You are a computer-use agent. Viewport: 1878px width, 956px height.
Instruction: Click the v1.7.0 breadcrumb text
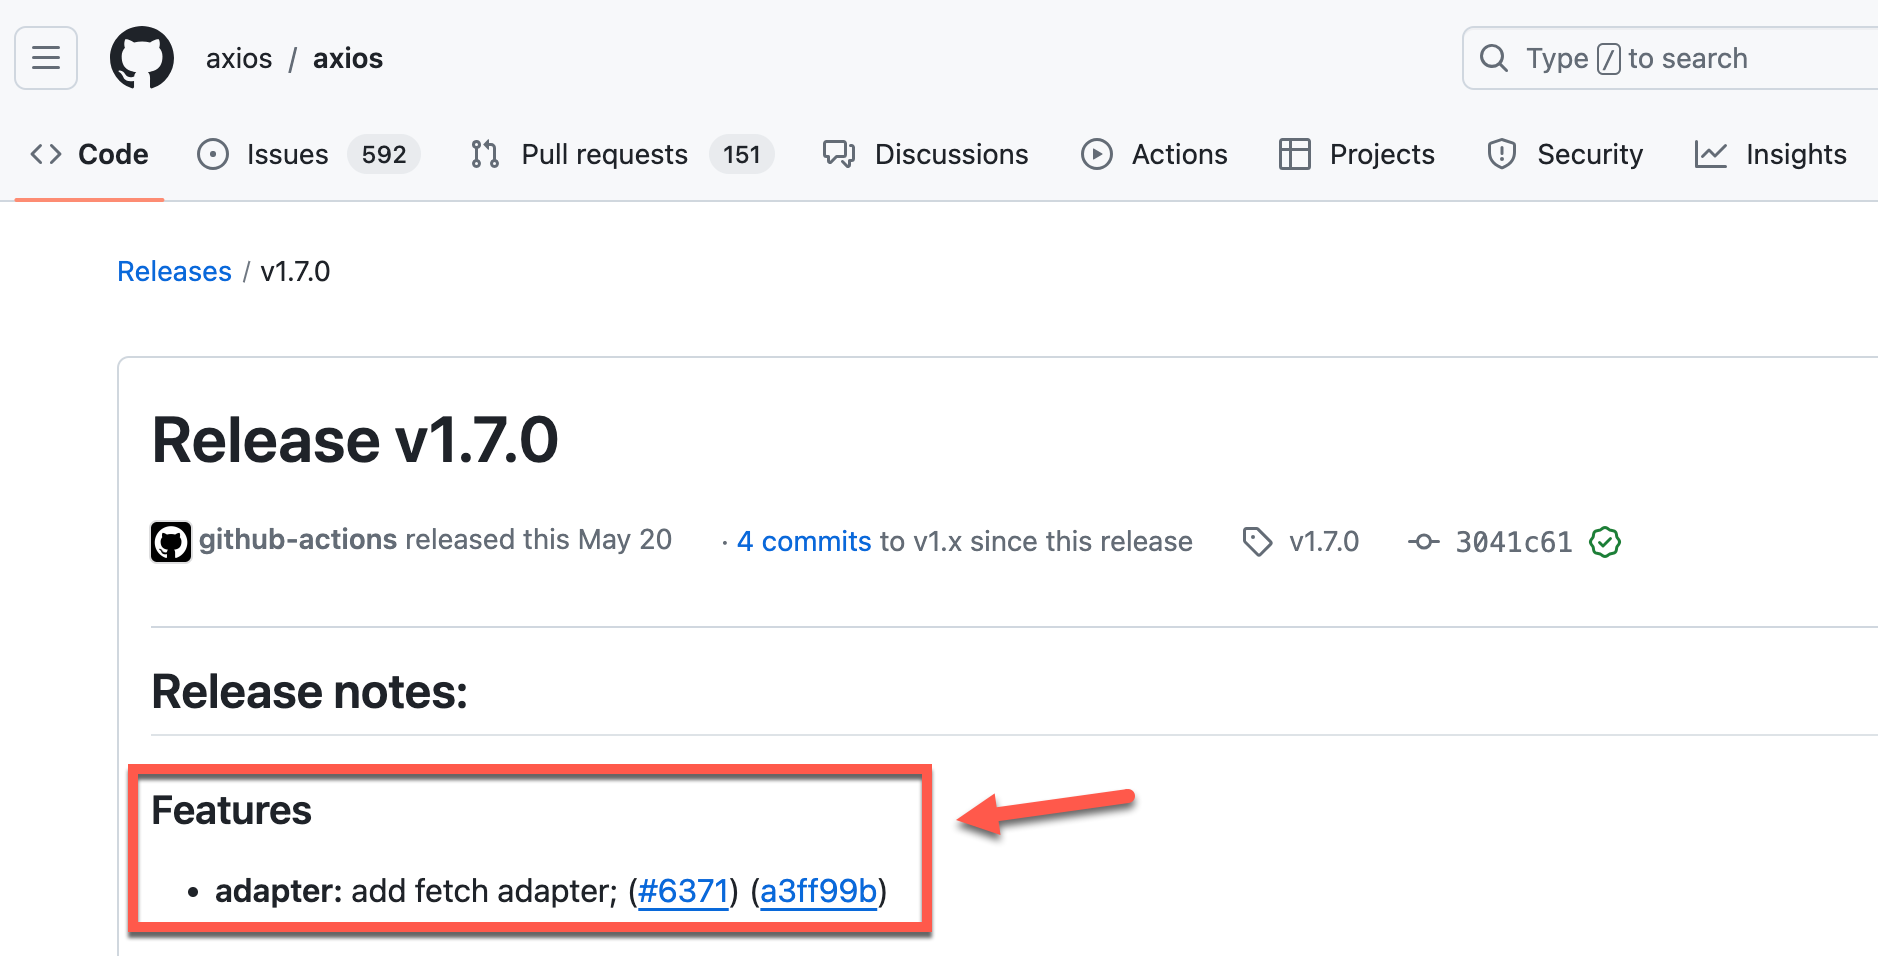295,271
